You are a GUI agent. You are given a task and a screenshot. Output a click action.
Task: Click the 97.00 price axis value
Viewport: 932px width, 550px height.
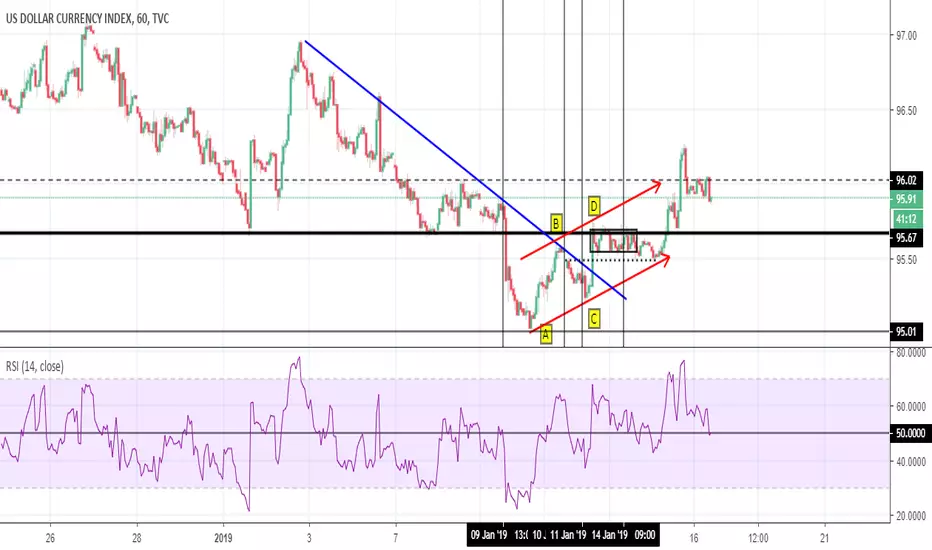pos(906,36)
